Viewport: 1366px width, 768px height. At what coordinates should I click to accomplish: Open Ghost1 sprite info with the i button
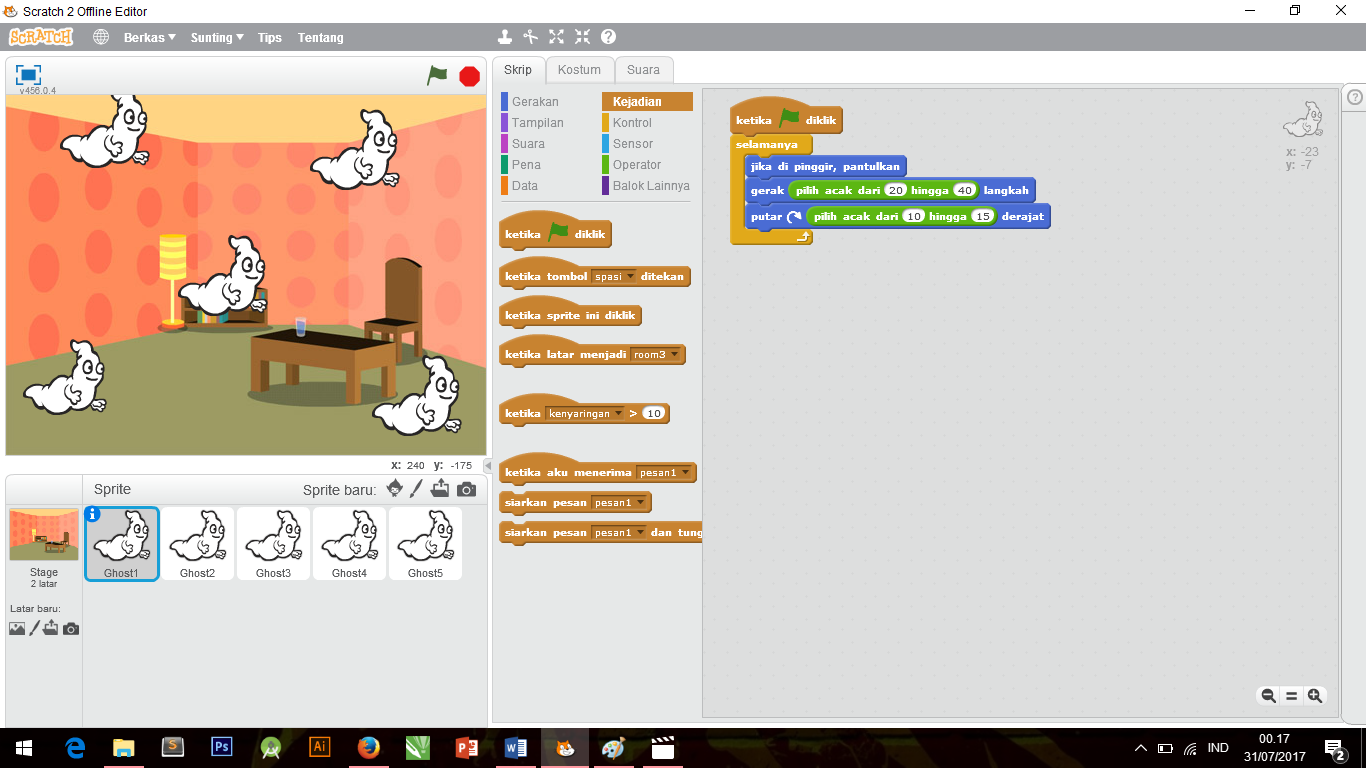pyautogui.click(x=94, y=513)
